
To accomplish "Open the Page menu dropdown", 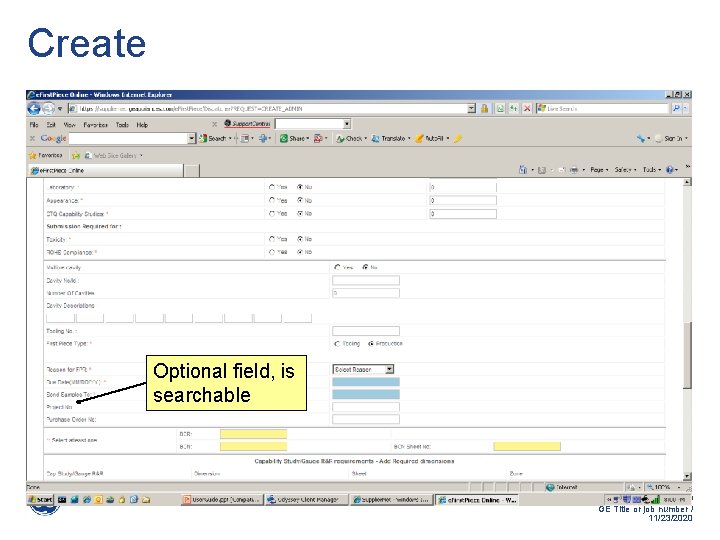I will 599,170.
